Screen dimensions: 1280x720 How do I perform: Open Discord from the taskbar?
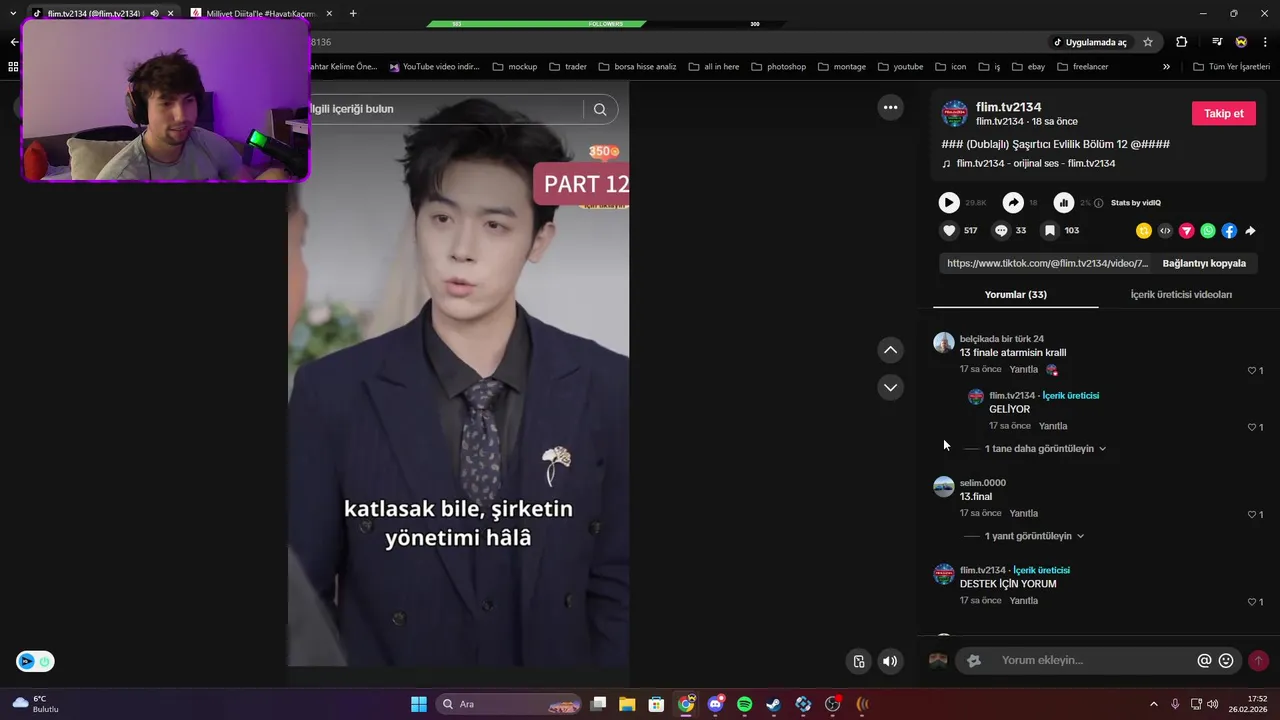(715, 704)
